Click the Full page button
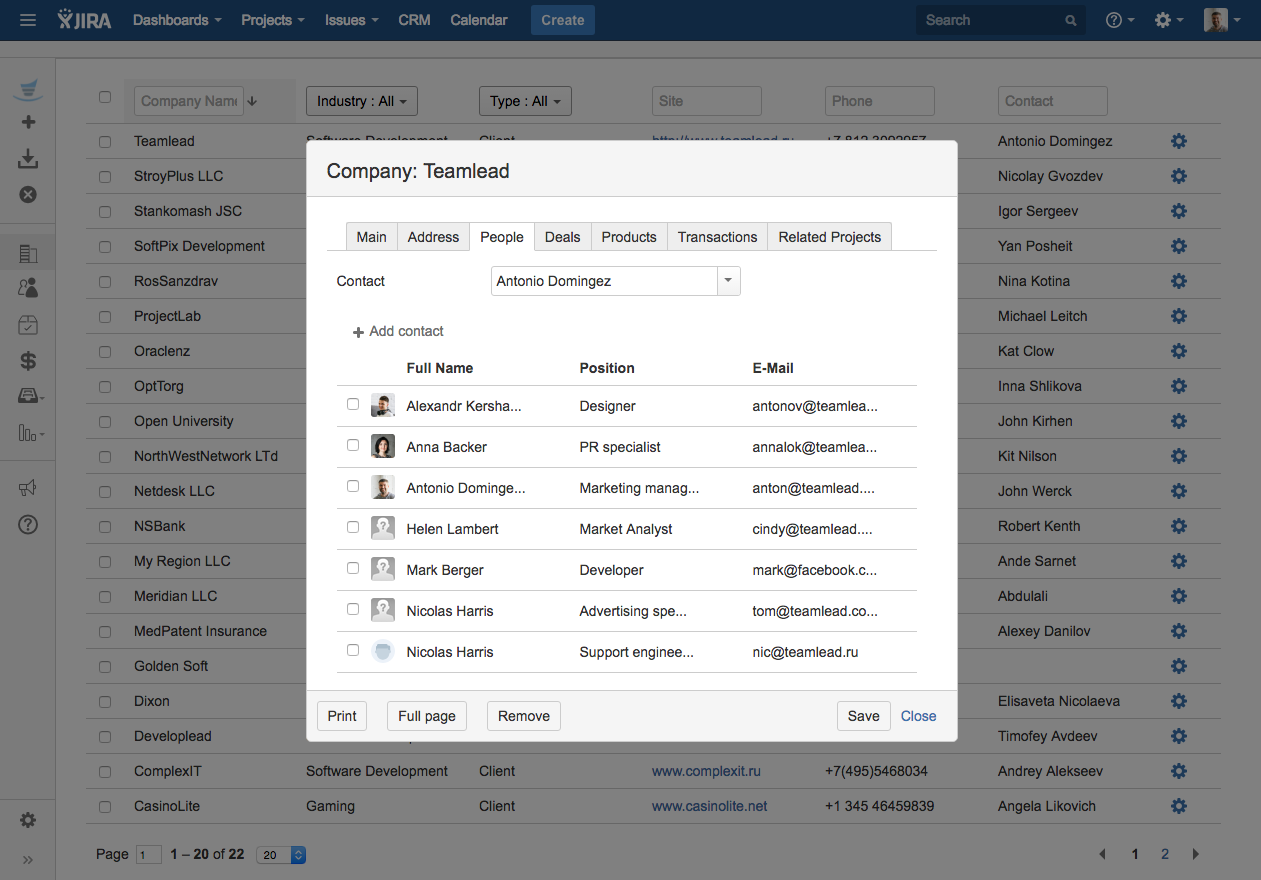The height and width of the screenshot is (880, 1261). [426, 716]
